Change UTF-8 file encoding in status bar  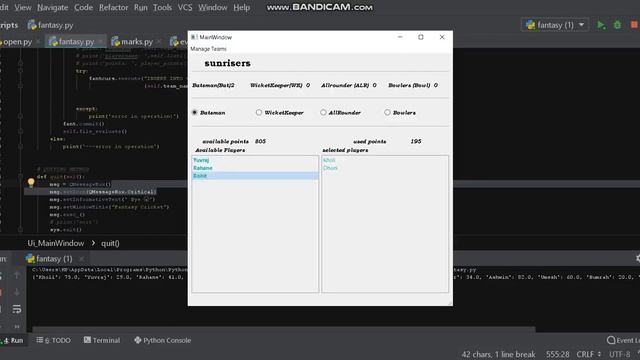(x=620, y=354)
